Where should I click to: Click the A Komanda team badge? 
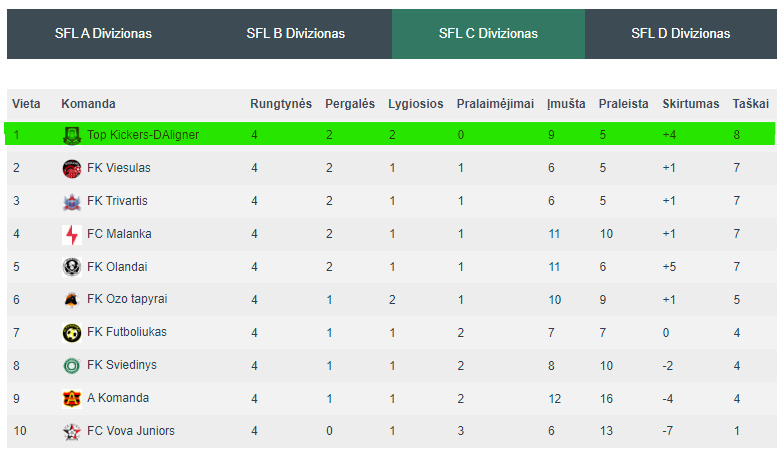click(x=72, y=398)
